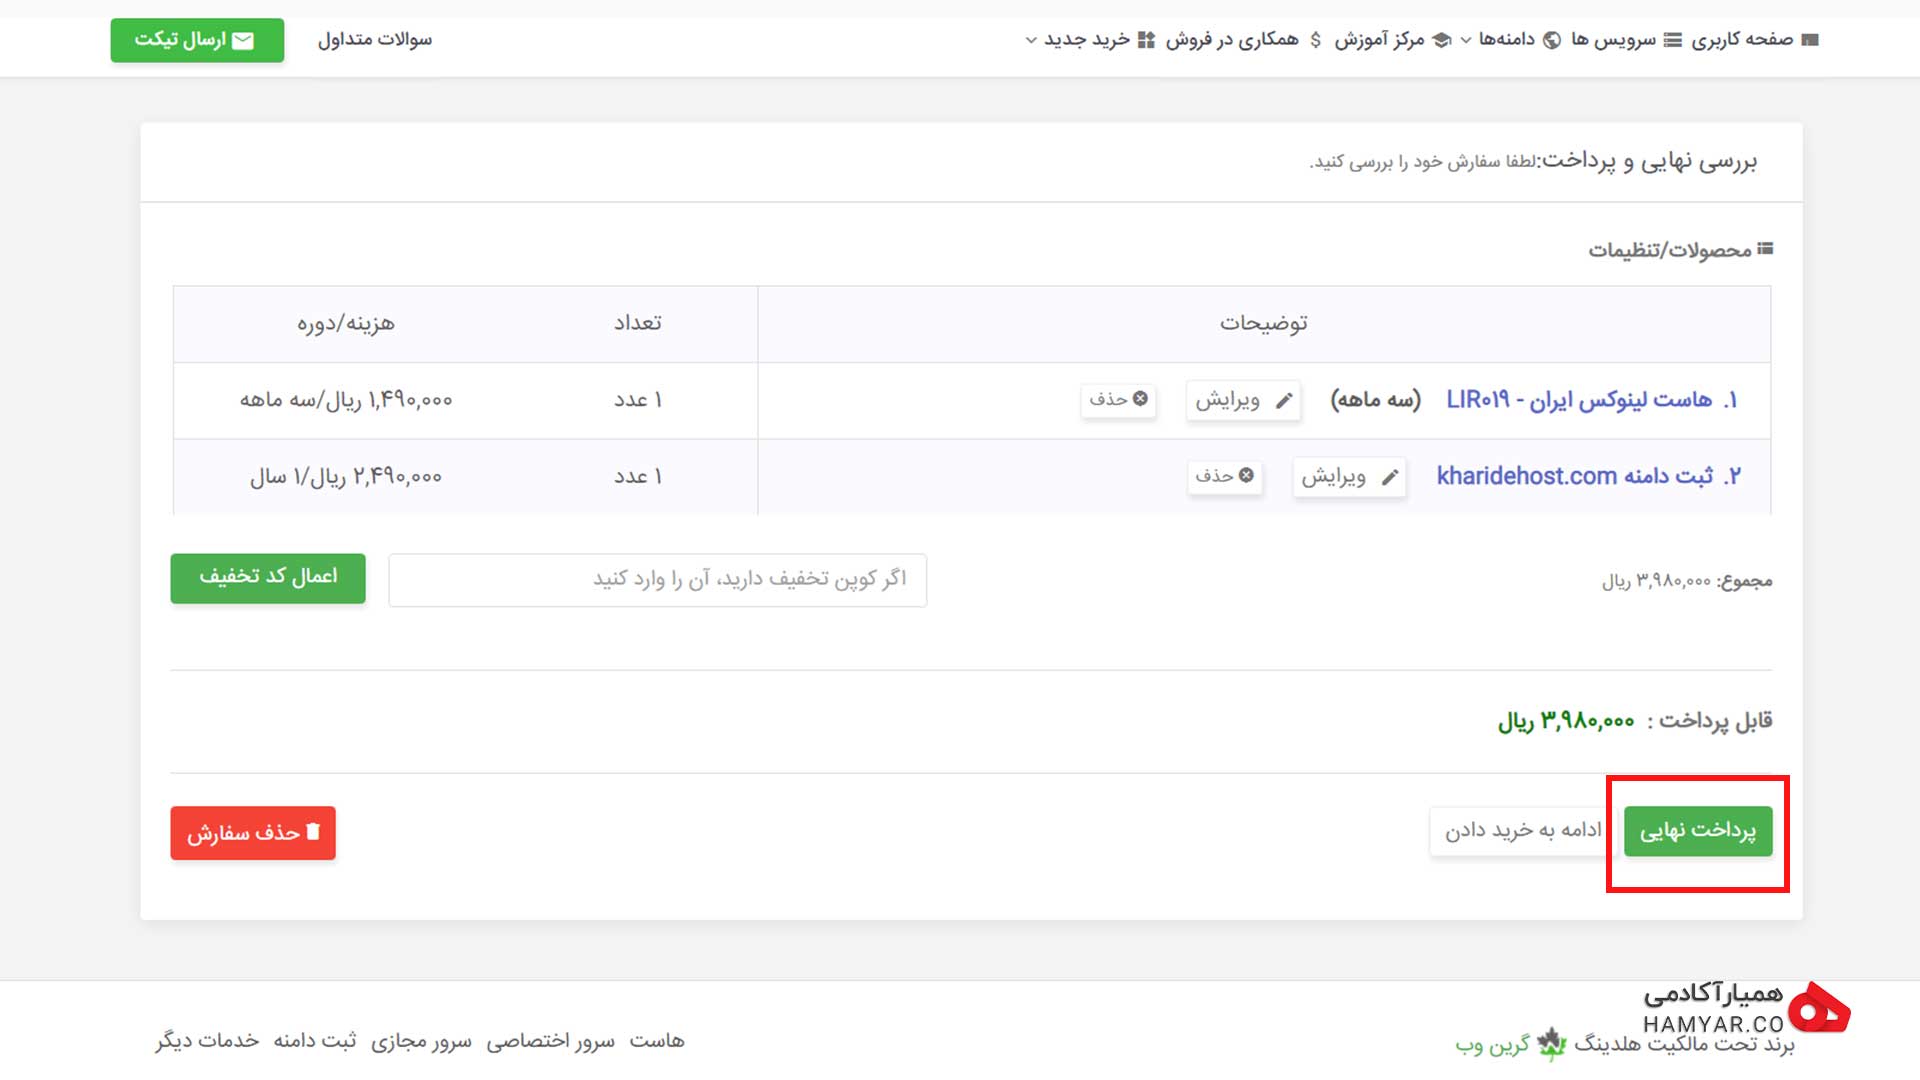Click the grid icon beside خرید جدید

point(1147,40)
